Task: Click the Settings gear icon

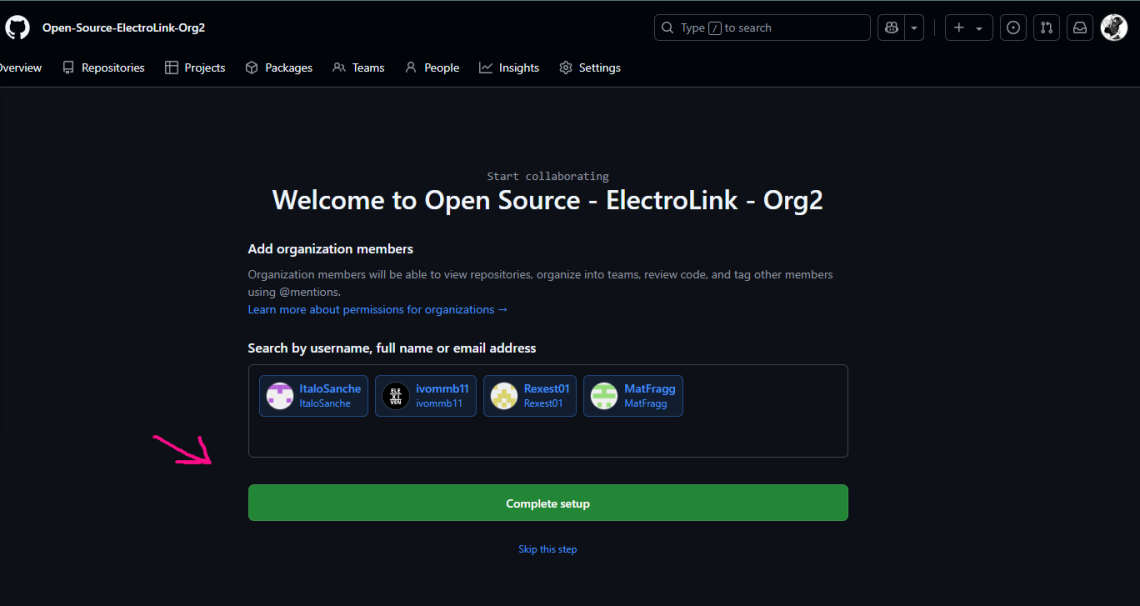Action: click(566, 68)
